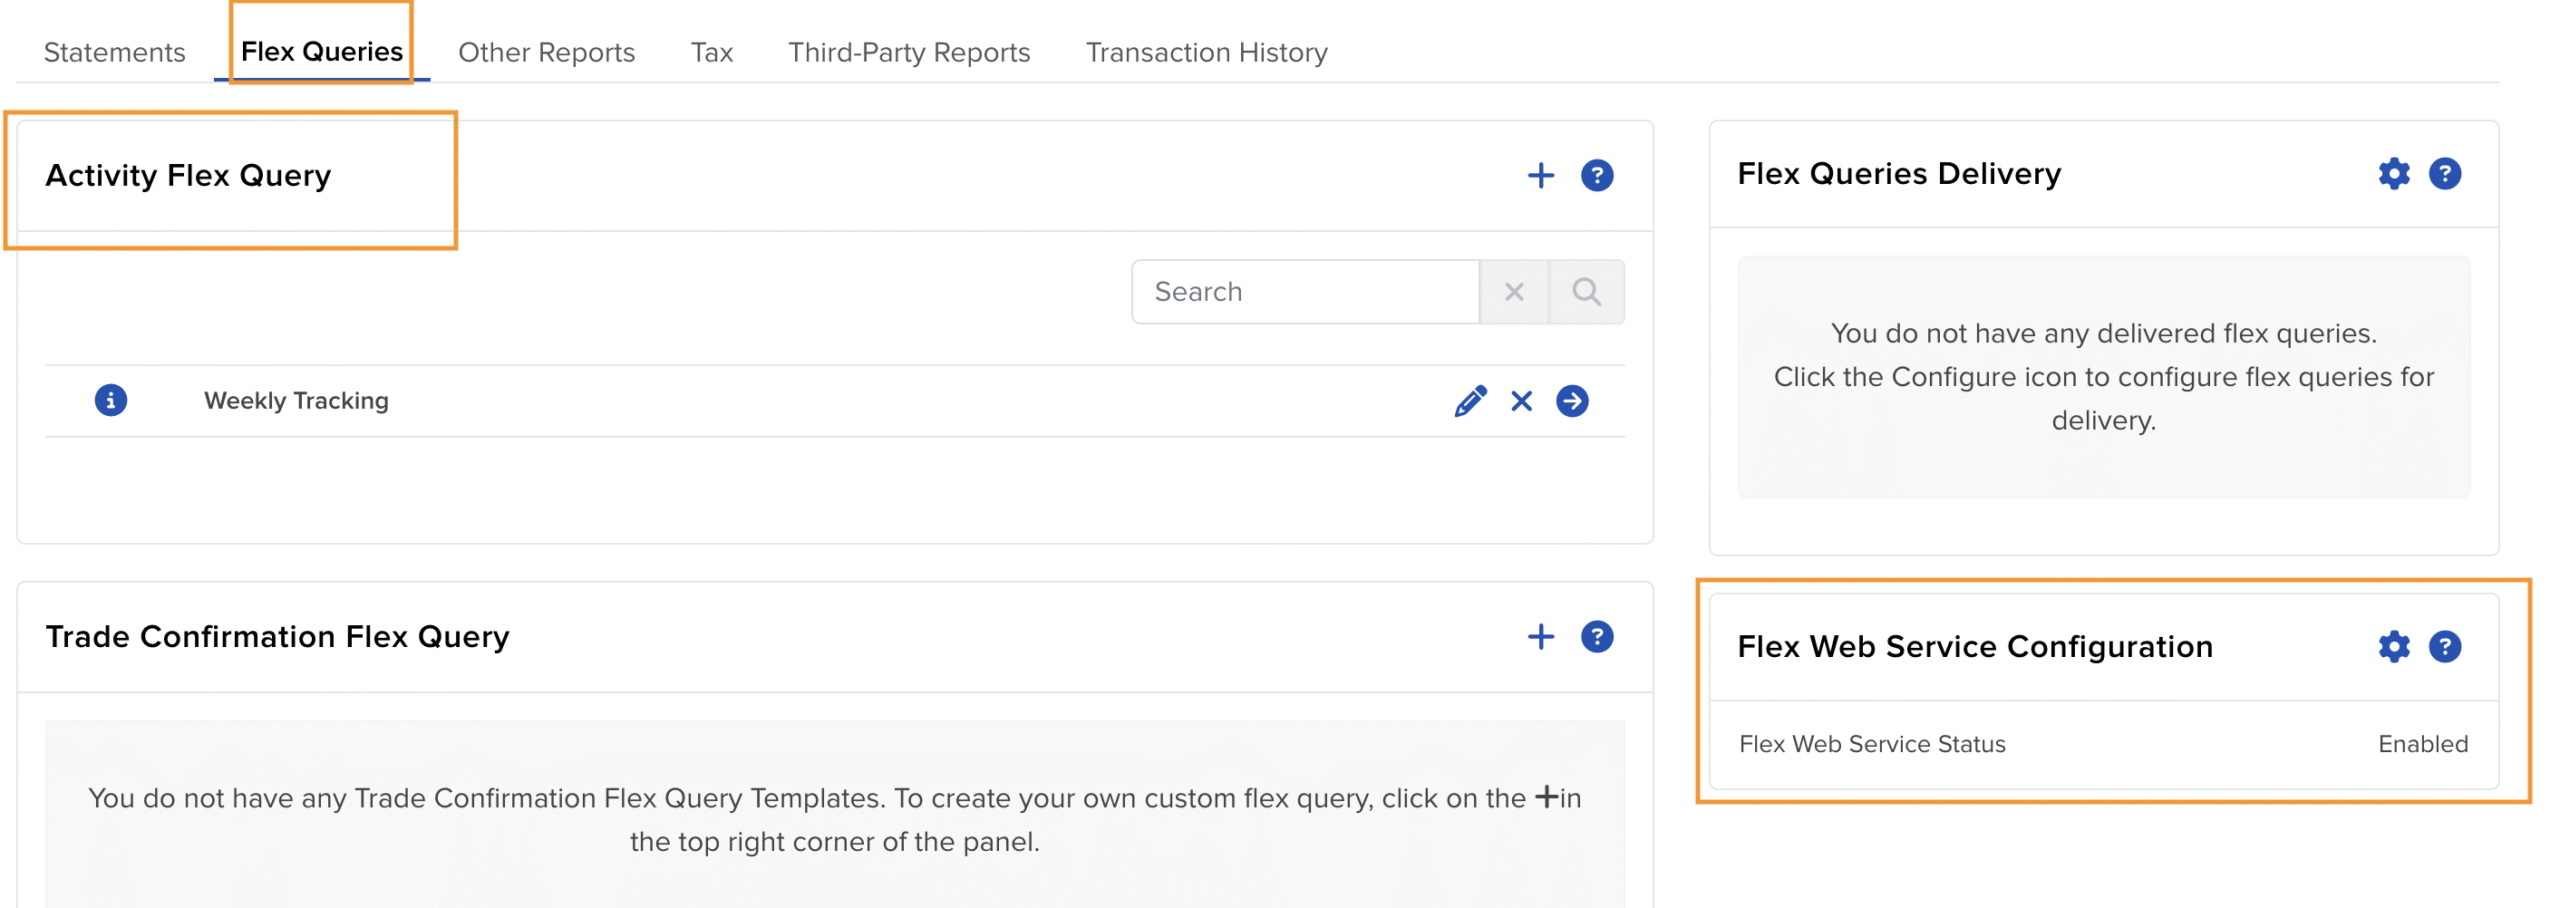Select the Transaction History tab
The width and height of the screenshot is (2560, 908).
coord(1206,52)
